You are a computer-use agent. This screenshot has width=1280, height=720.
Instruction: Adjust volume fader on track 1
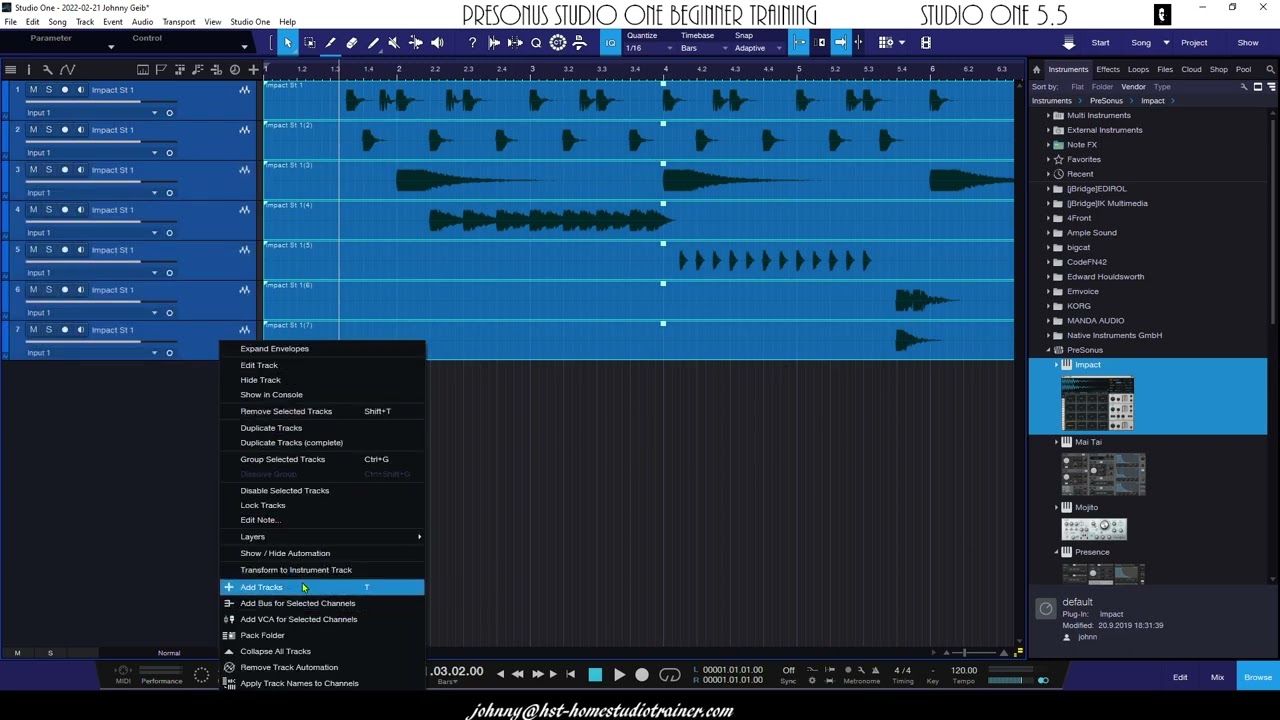point(100,101)
